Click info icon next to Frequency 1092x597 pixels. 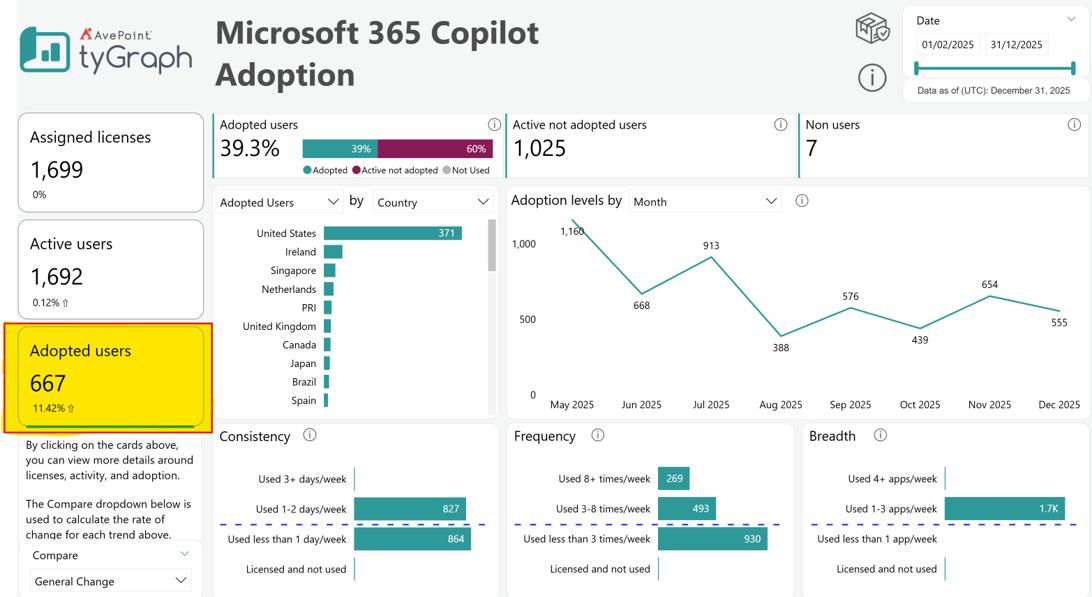(598, 435)
